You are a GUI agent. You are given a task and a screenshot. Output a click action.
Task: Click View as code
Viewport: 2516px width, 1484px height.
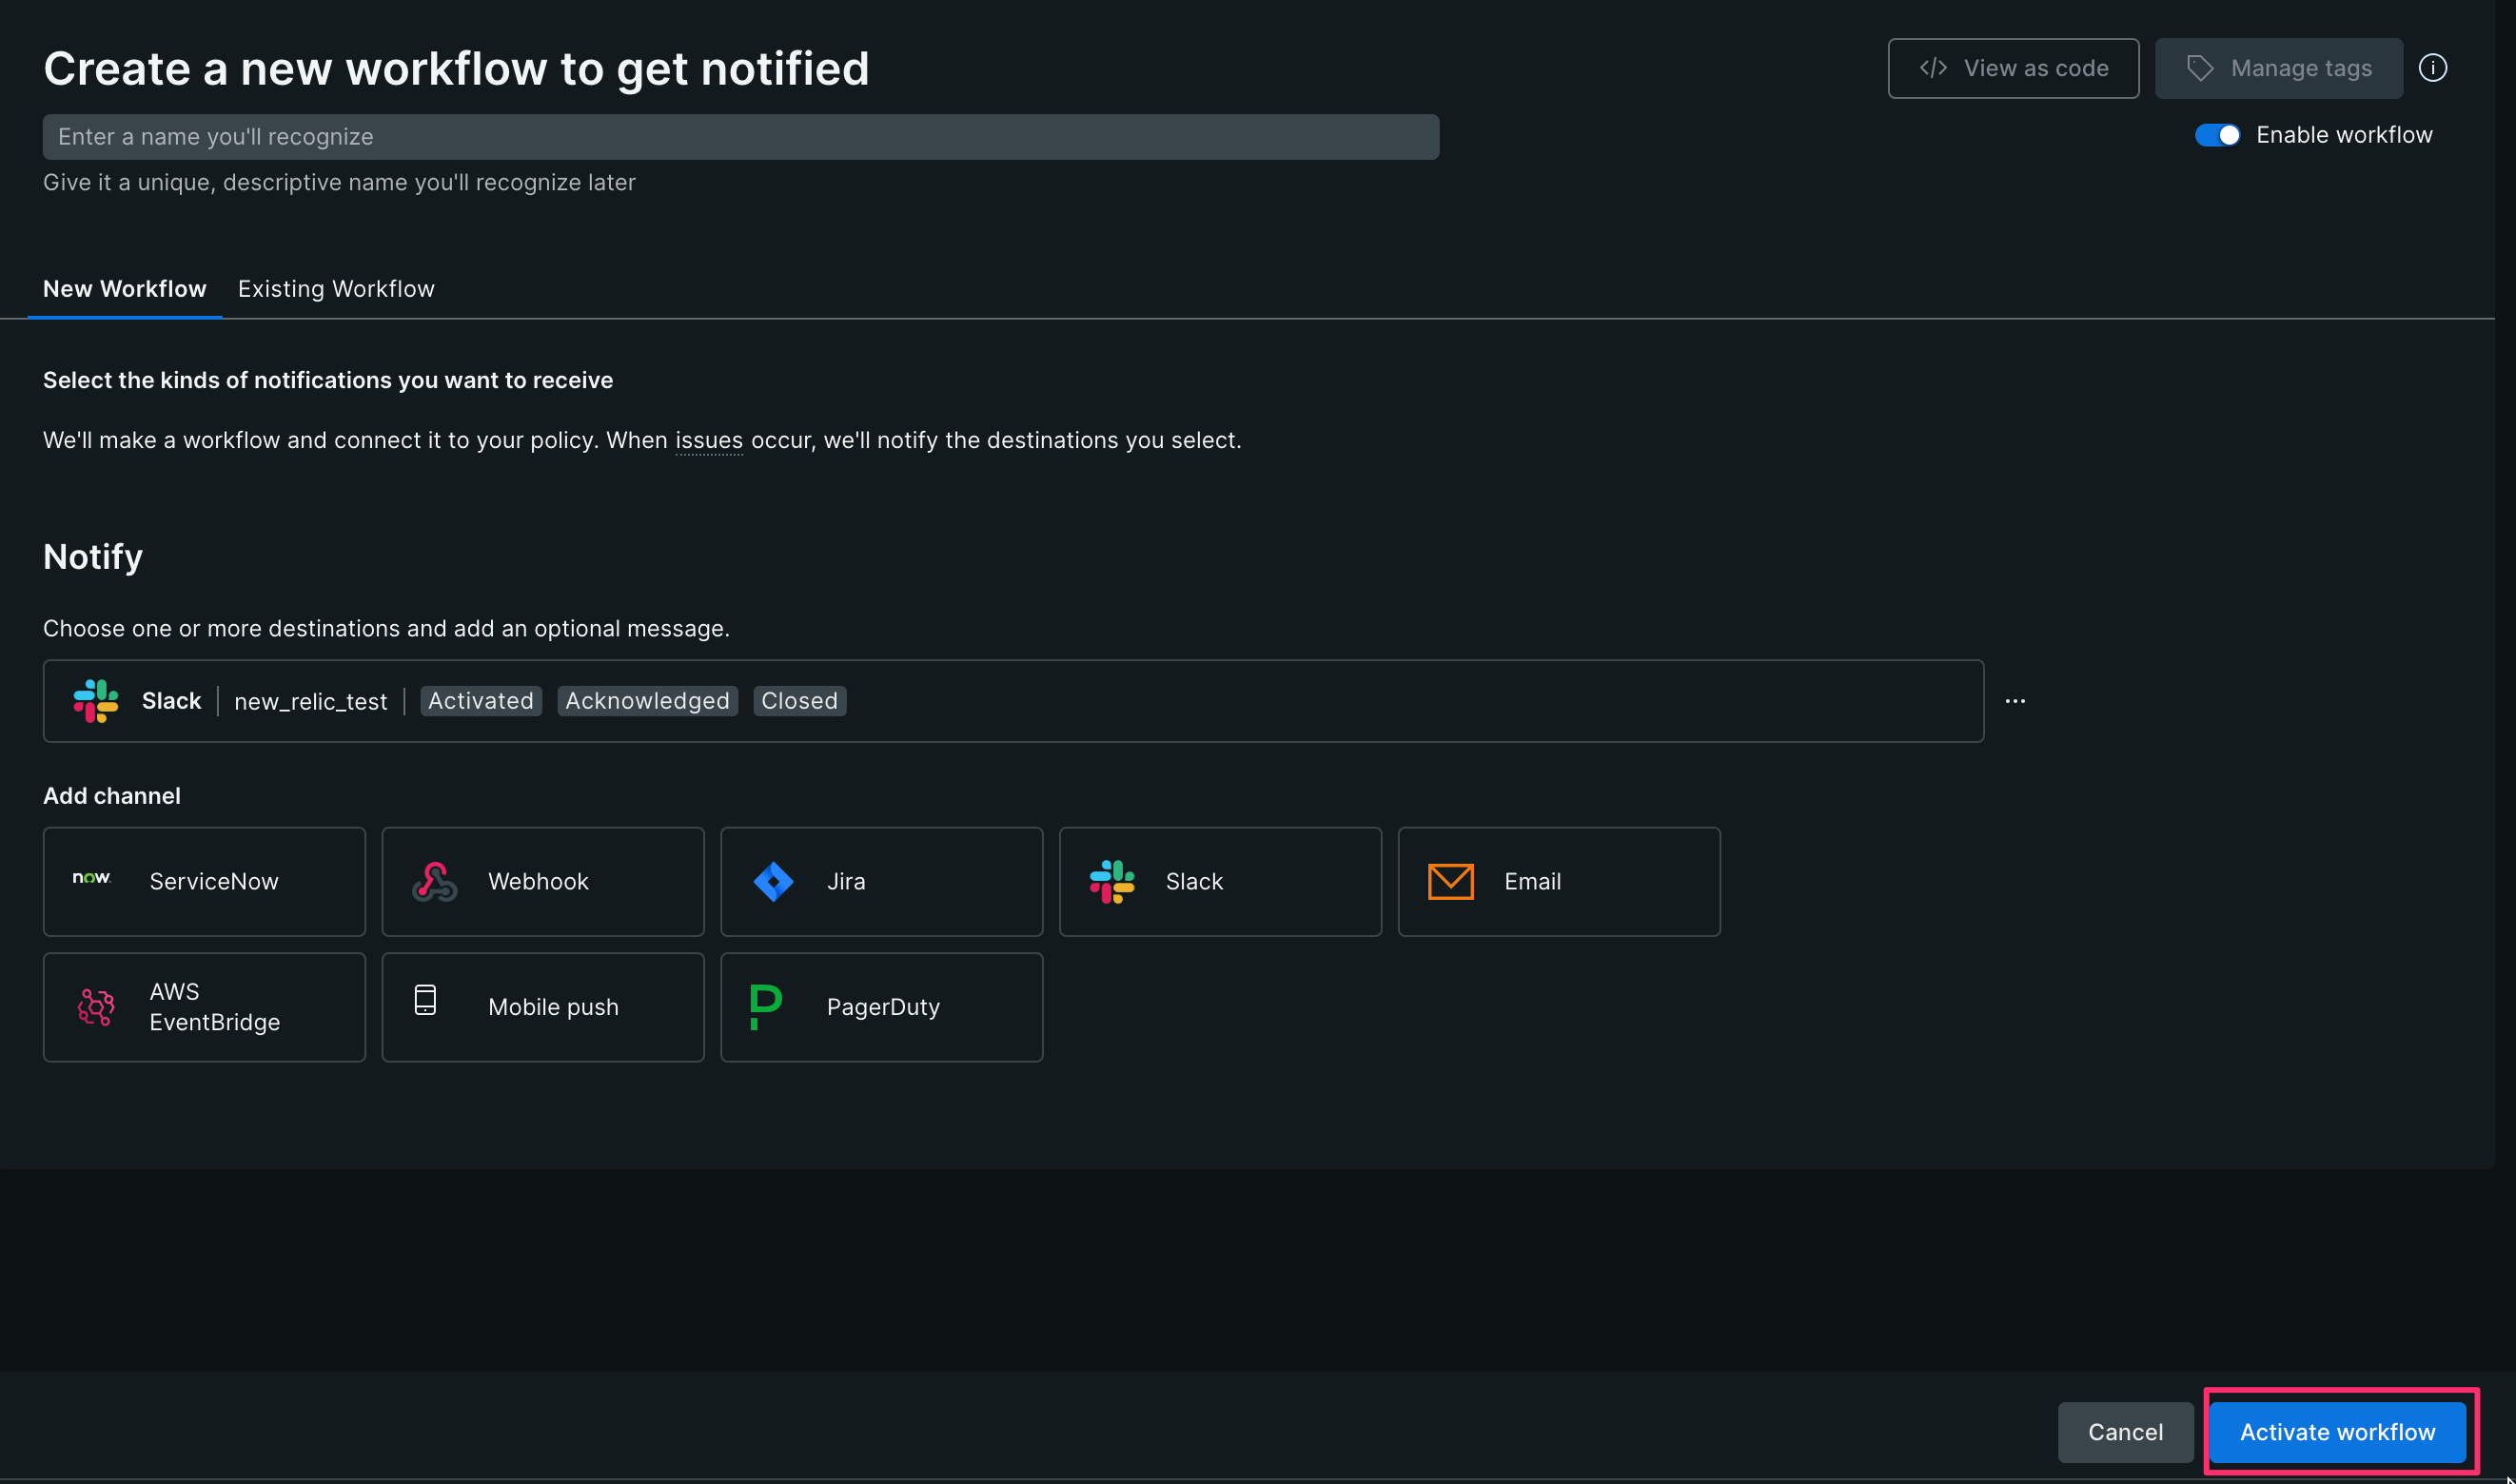(x=2013, y=68)
